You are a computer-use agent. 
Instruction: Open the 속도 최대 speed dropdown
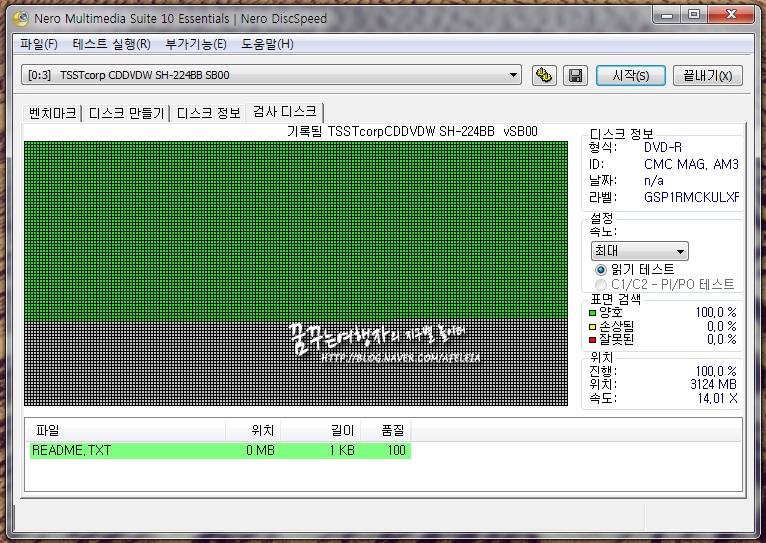639,251
